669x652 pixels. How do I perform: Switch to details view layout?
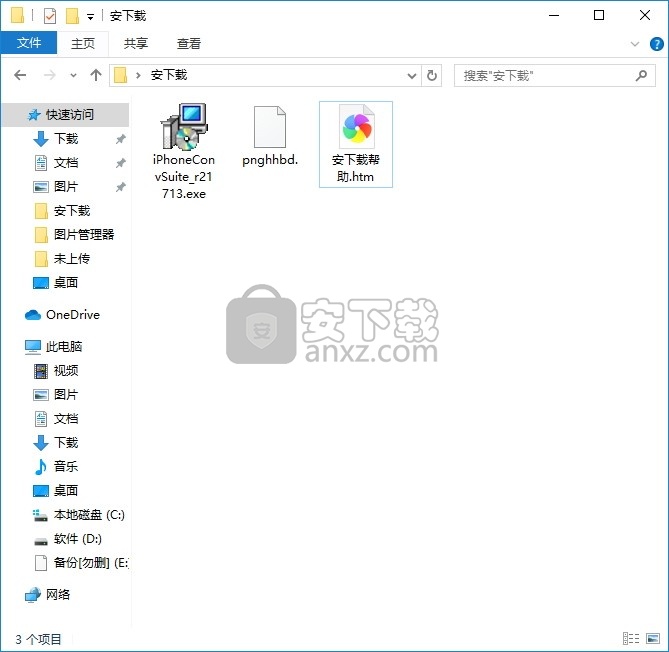coord(631,638)
